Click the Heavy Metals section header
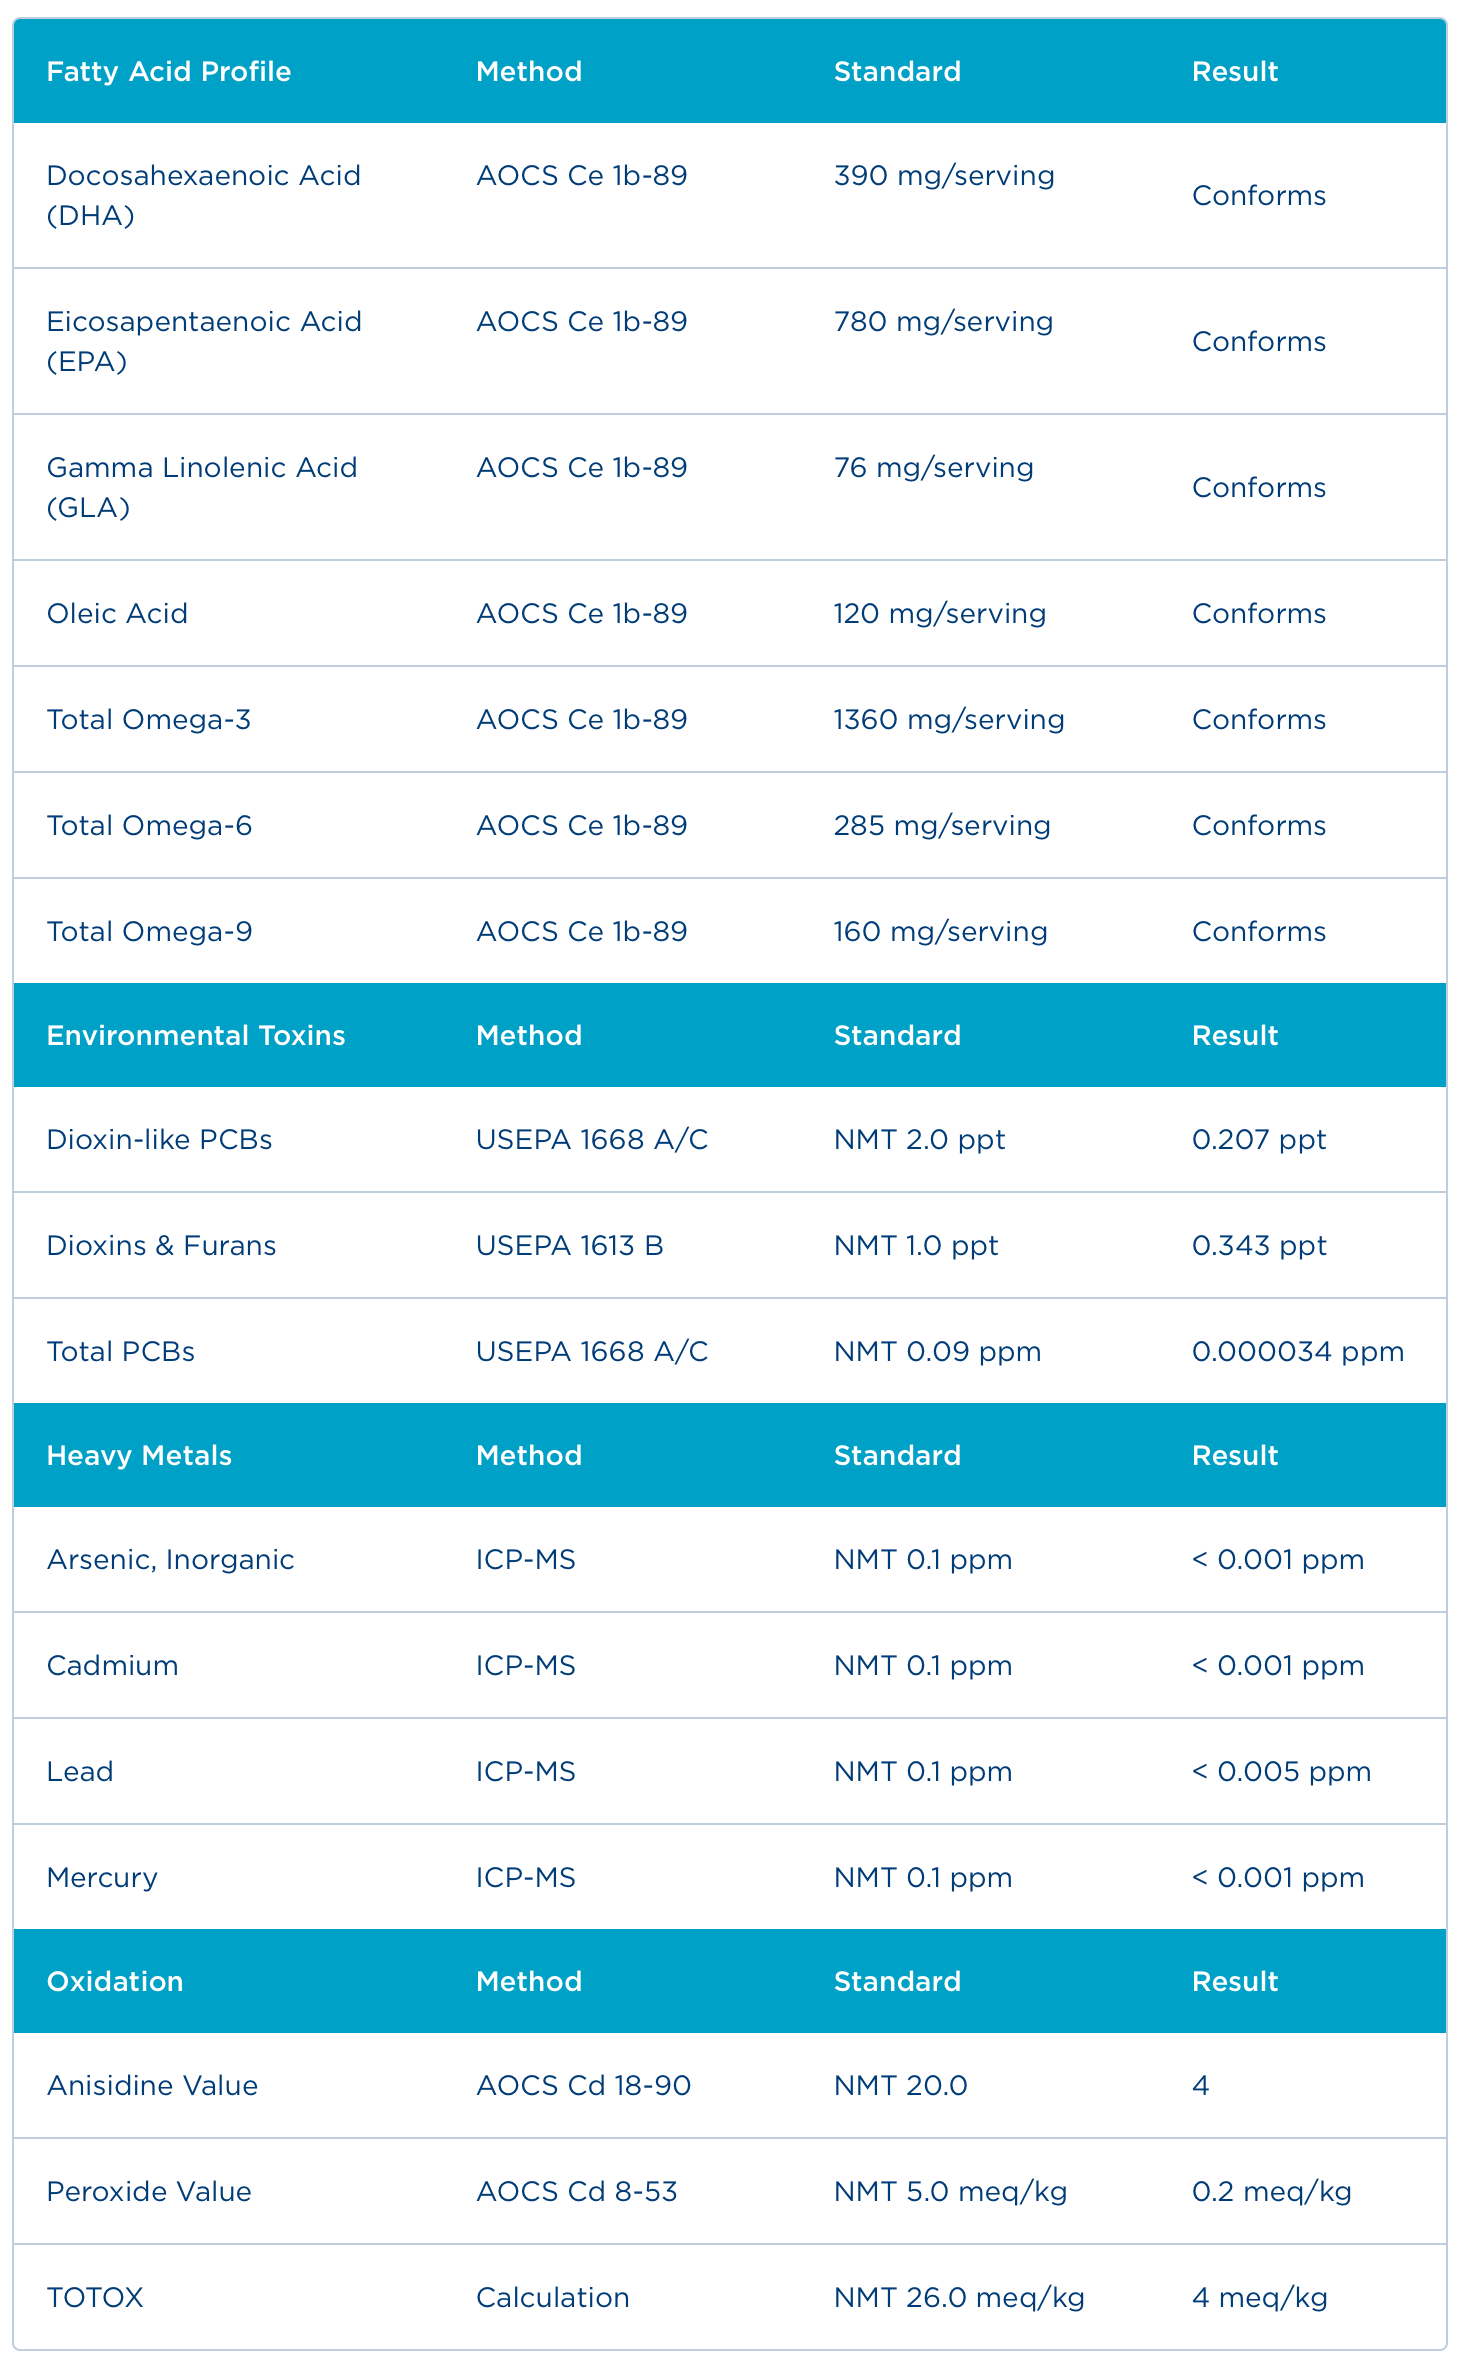 (x=139, y=1455)
